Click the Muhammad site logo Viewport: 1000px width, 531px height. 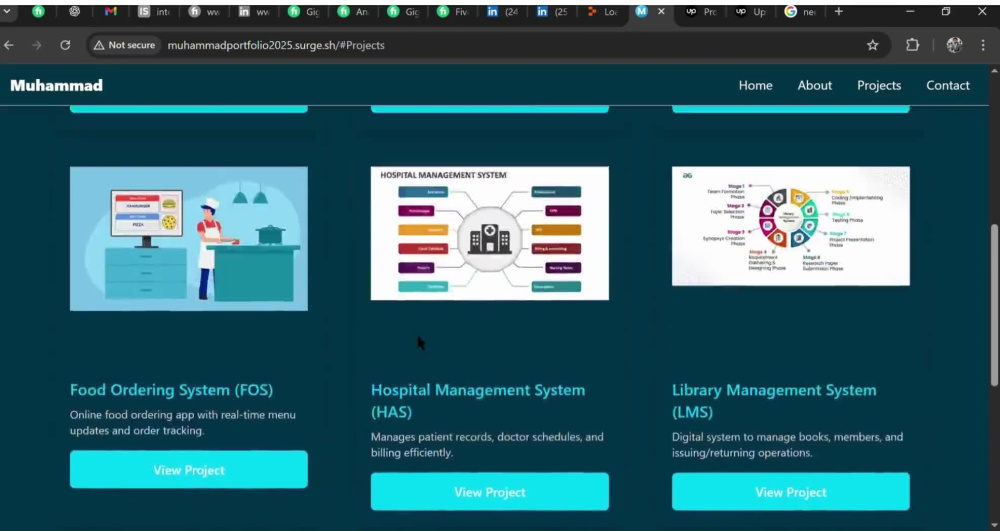tap(56, 85)
